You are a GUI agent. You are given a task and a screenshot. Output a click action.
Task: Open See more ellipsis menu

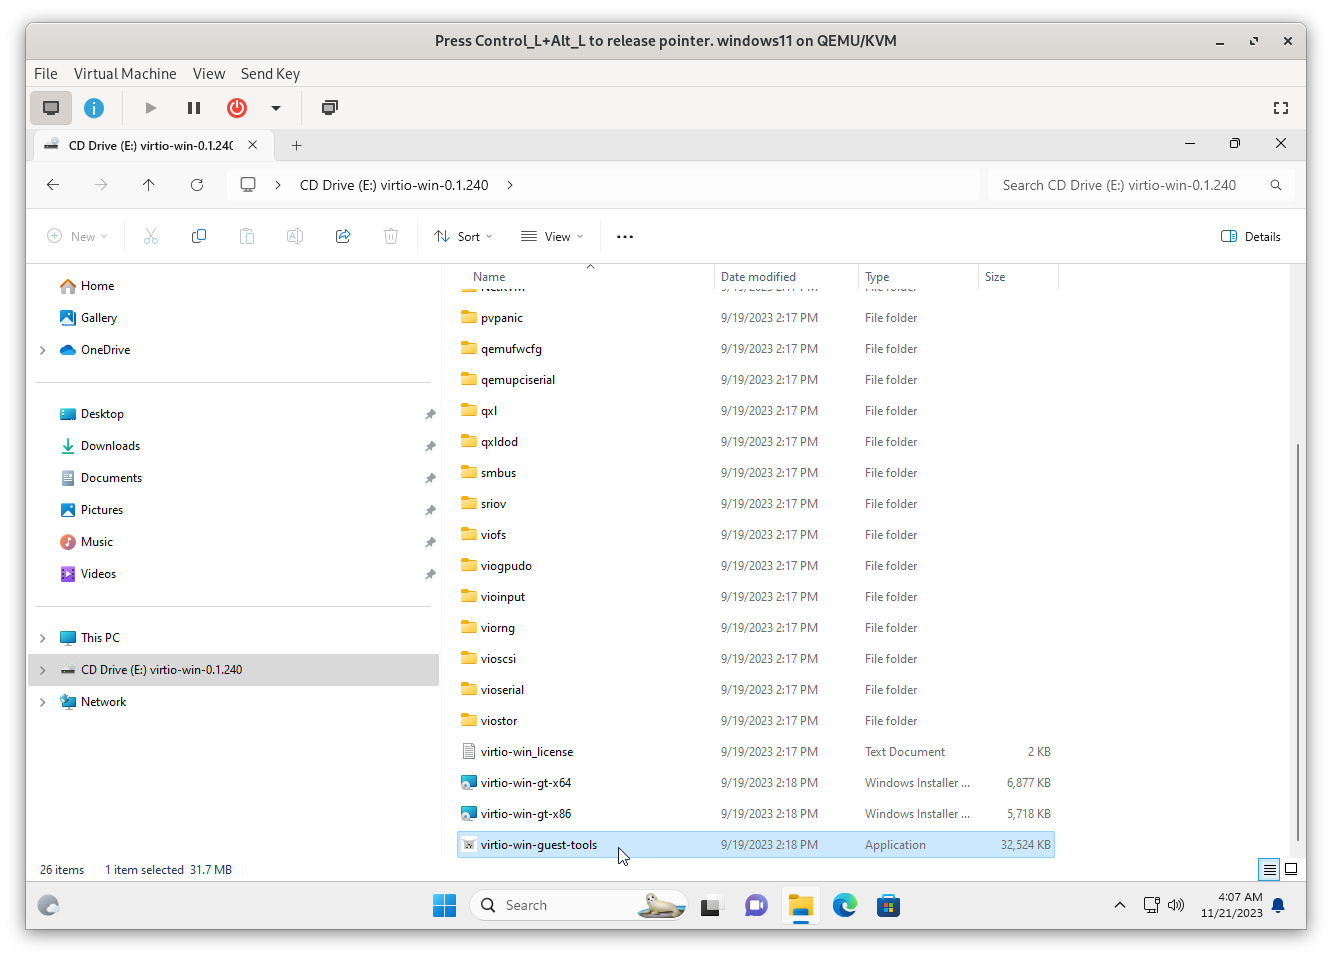click(625, 237)
